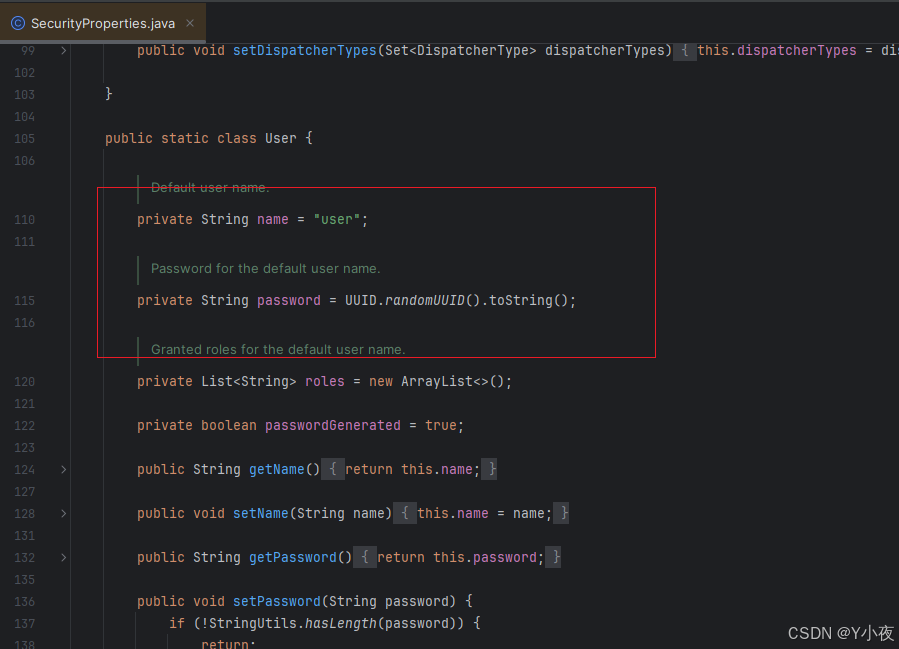Expand folded getPassword method at line 132
The height and width of the screenshot is (649, 899).
[64, 557]
